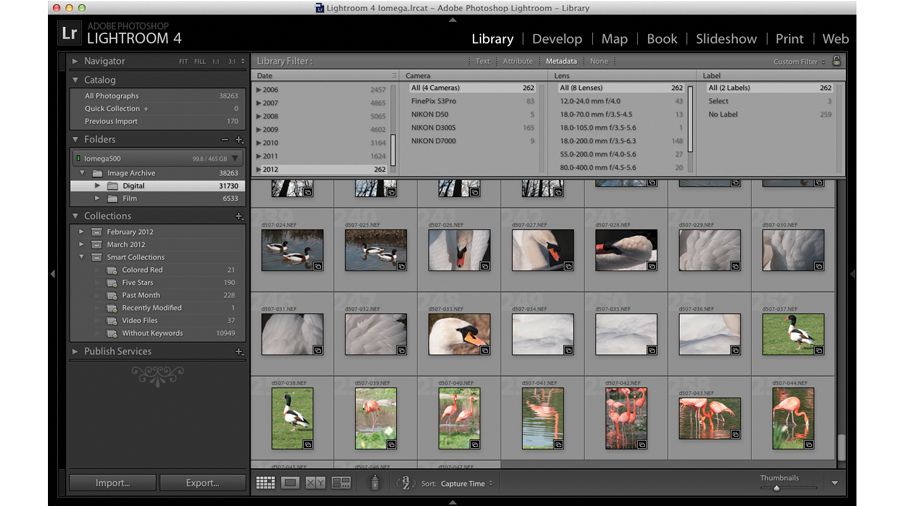Hide left panel group with side arrow
The image size is (900, 506).
(x=53, y=274)
